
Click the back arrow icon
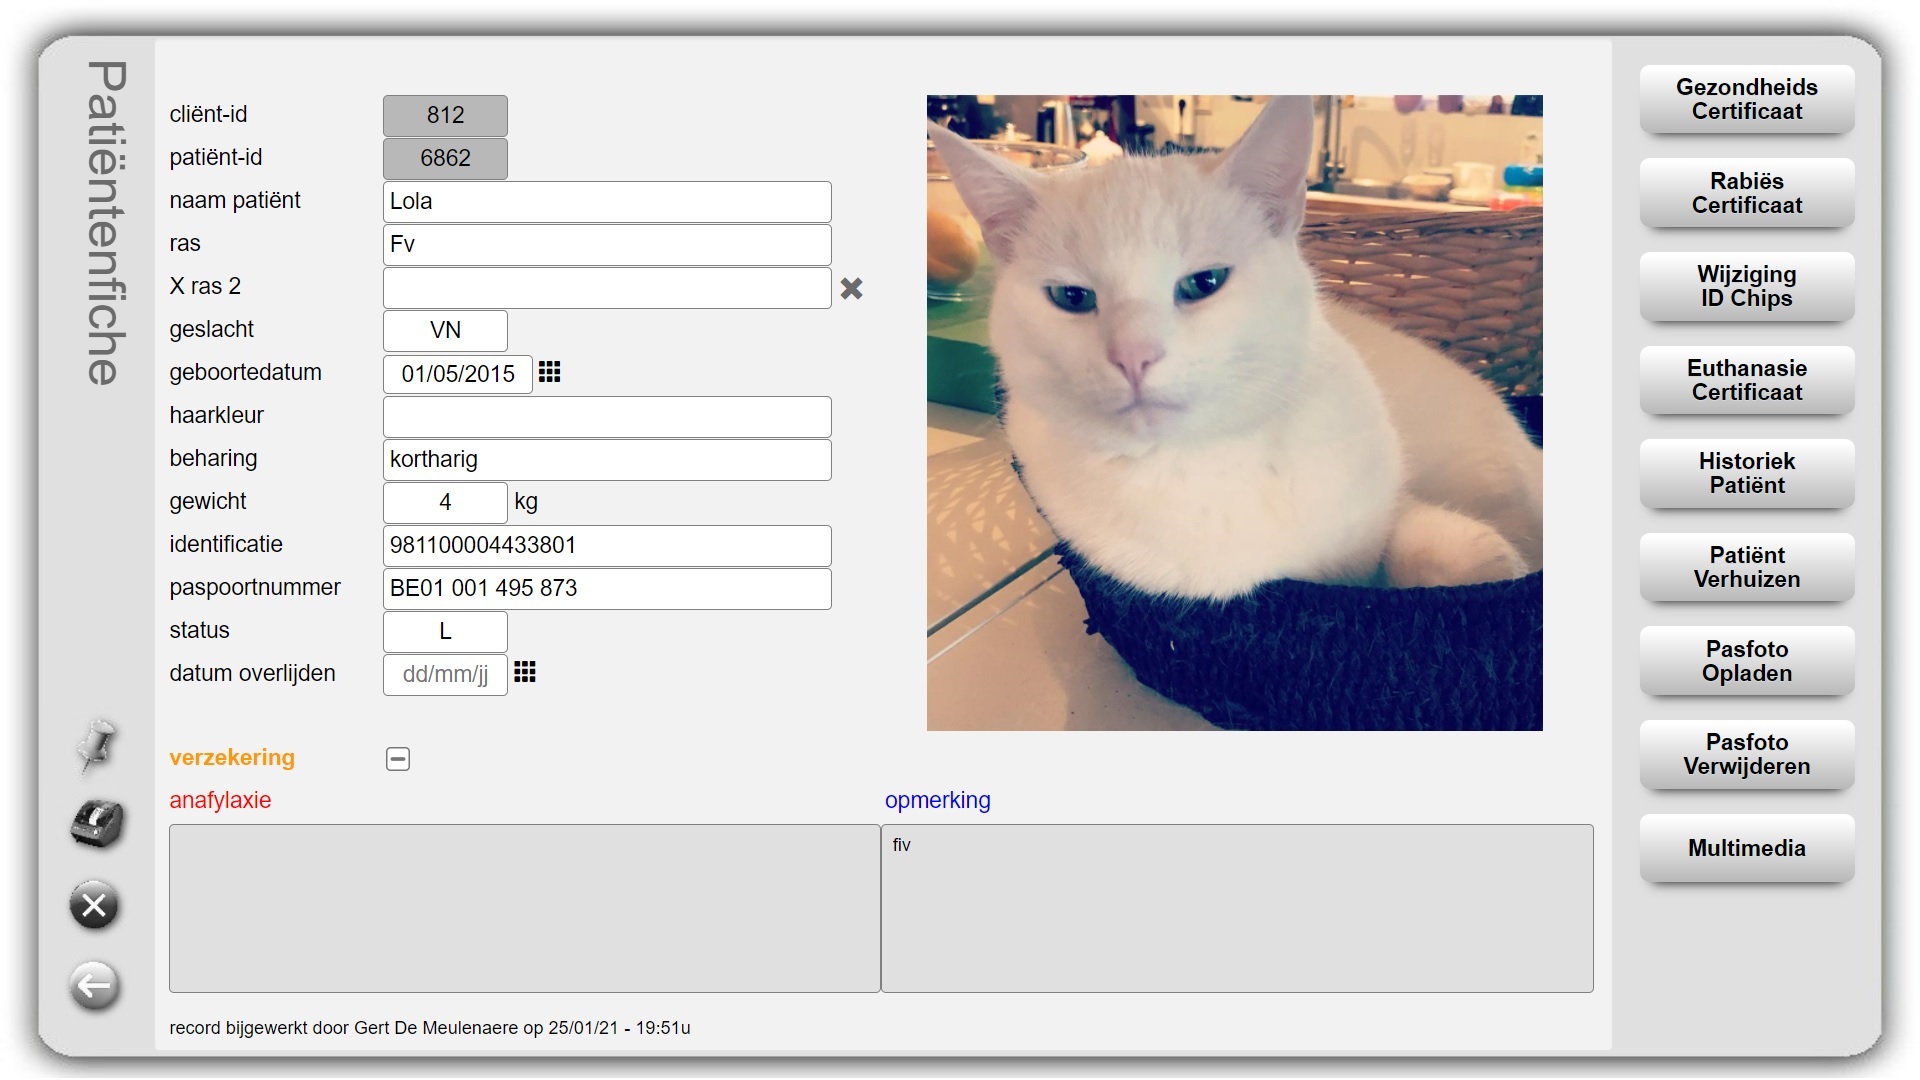95,986
